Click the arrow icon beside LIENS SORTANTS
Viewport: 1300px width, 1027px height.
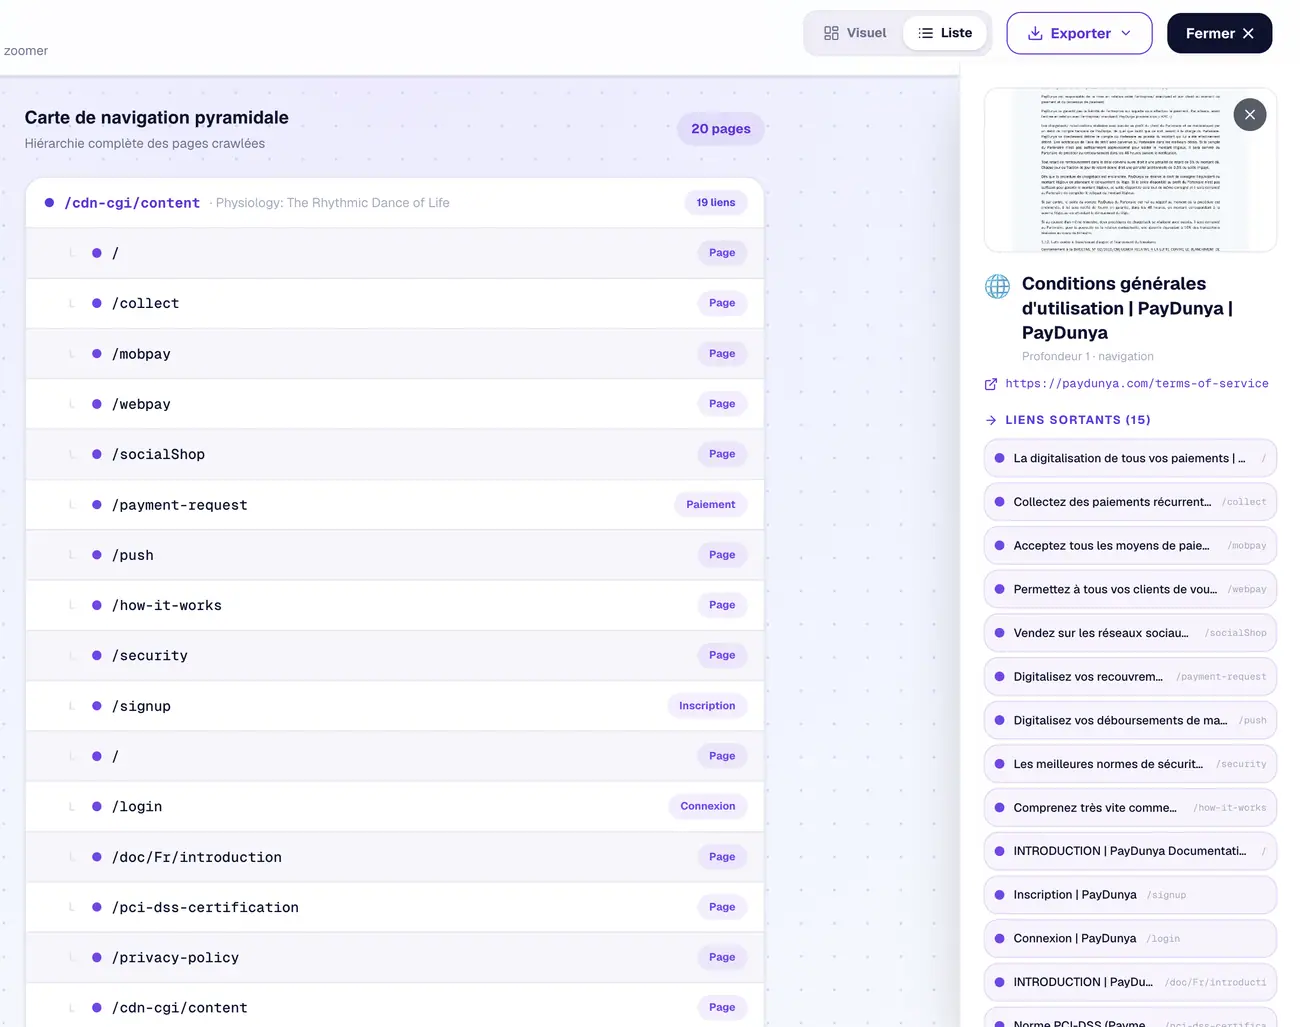pos(991,420)
